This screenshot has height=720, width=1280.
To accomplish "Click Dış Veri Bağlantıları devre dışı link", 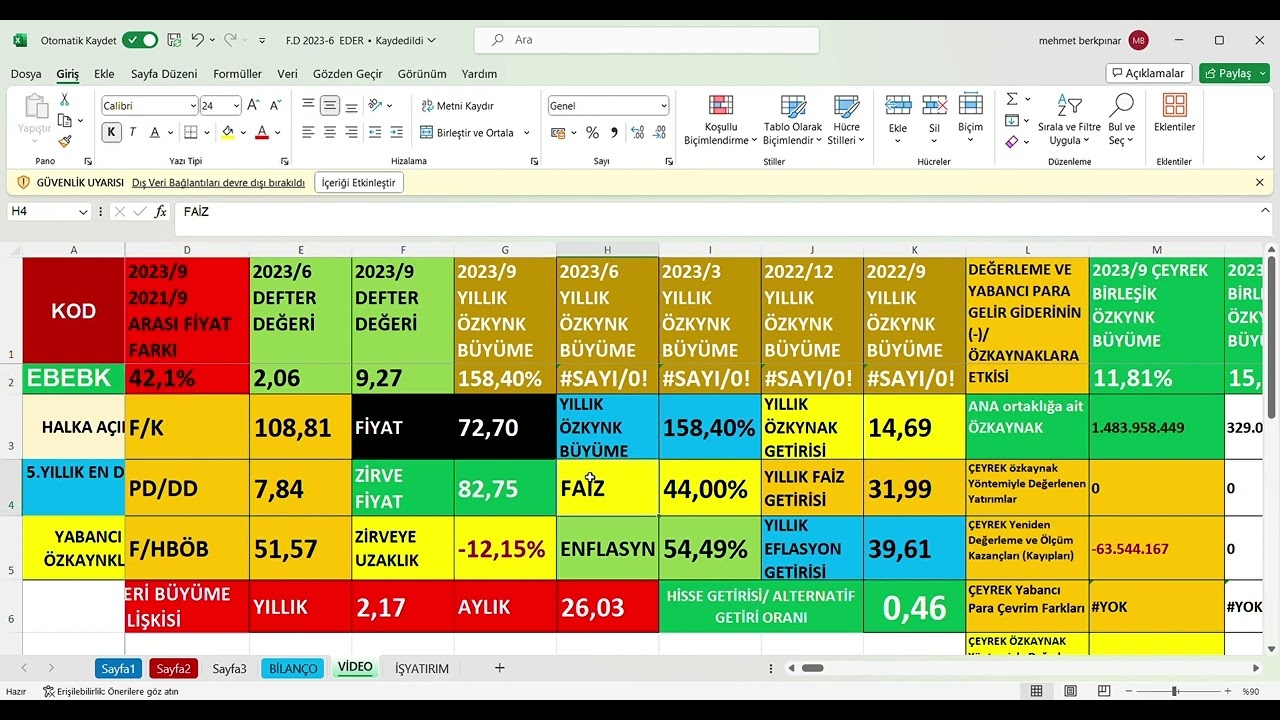I will click(218, 183).
